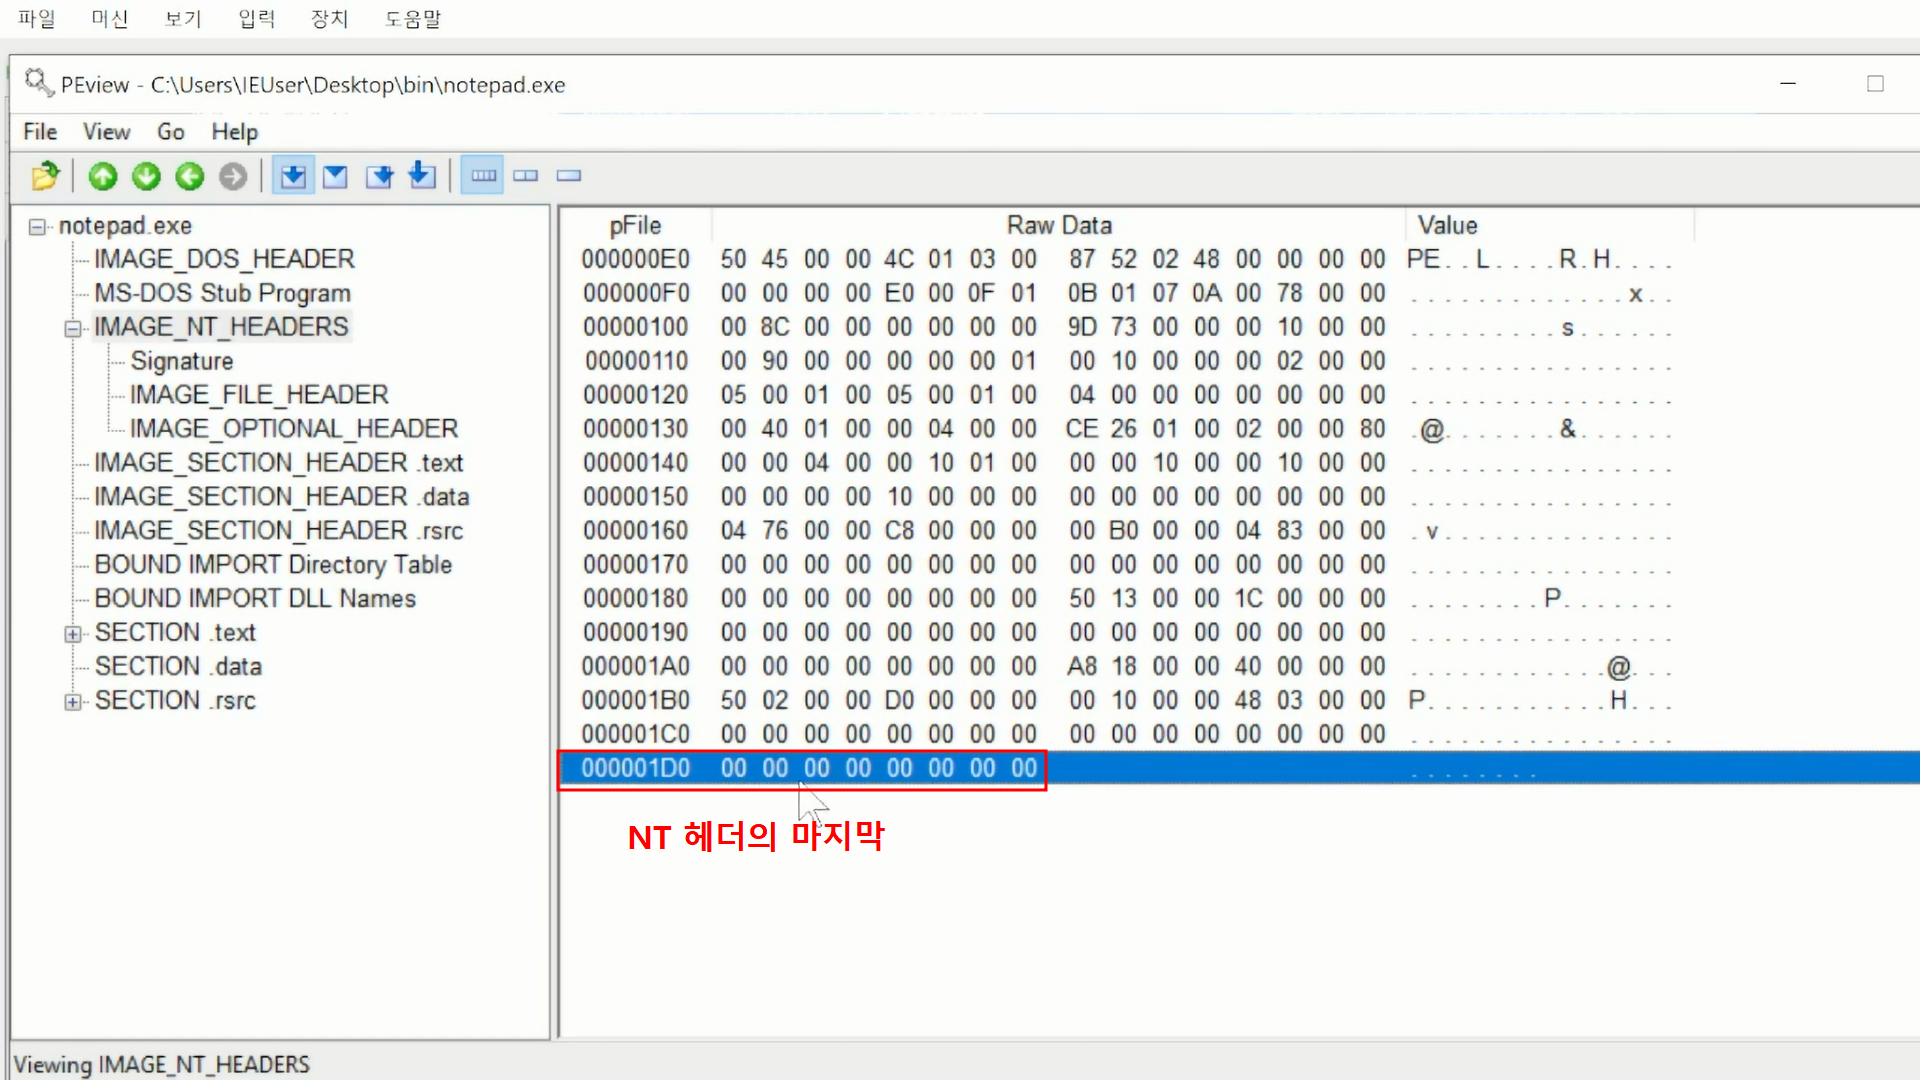
Task: Toggle the first blue address view icon
Action: click(292, 176)
